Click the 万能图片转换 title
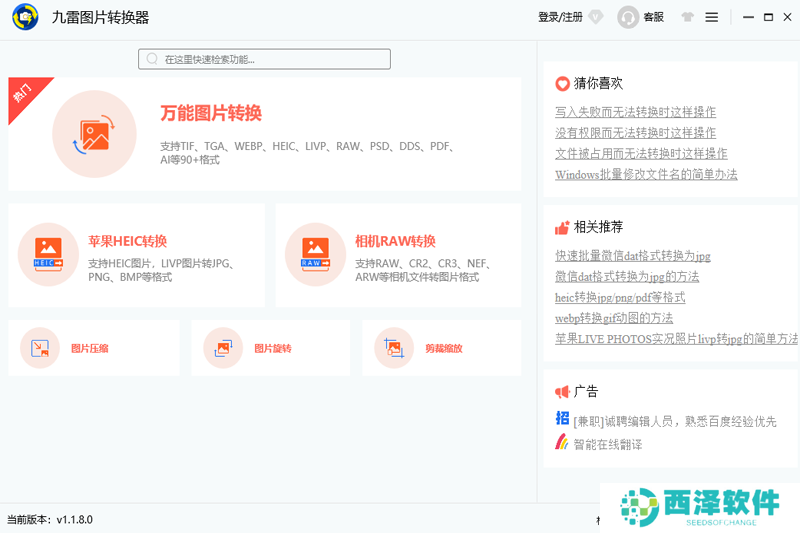Image resolution: width=800 pixels, height=533 pixels. 211,113
